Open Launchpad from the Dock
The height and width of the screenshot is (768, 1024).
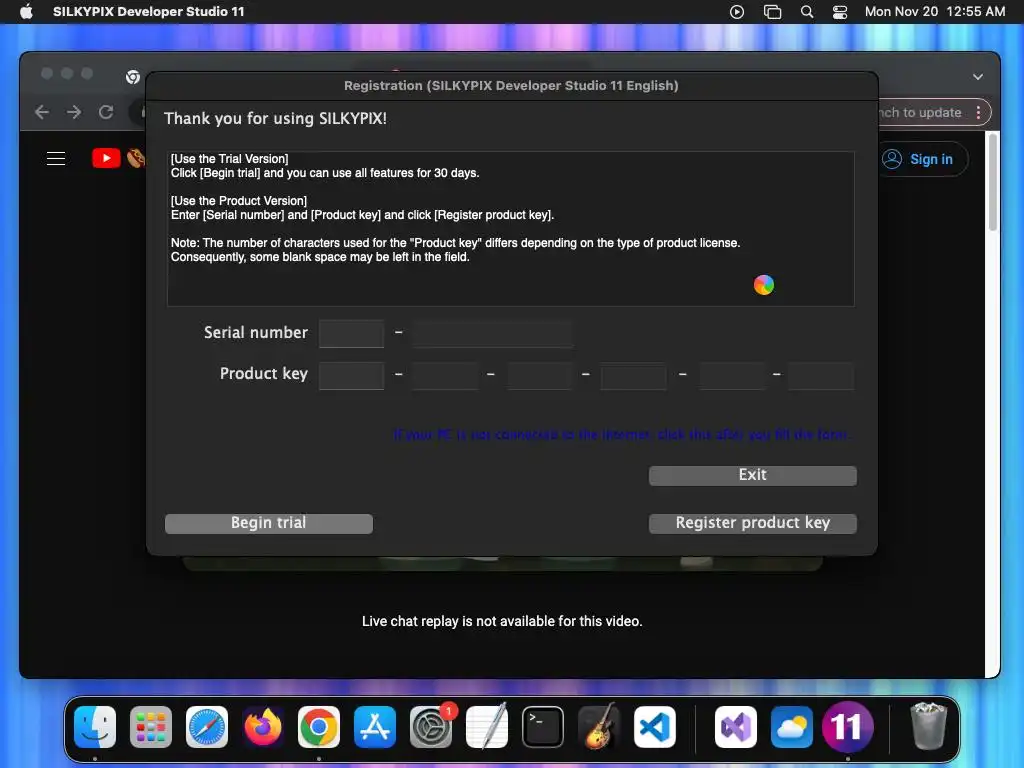(151, 727)
